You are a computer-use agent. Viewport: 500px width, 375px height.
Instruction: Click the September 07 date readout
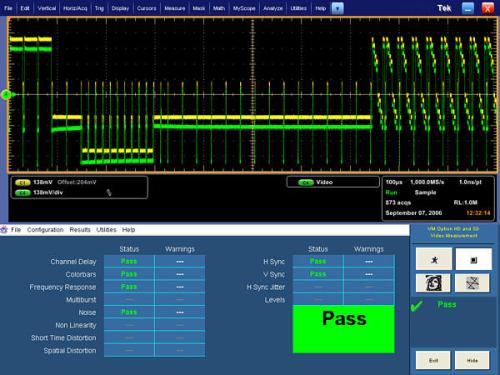(x=414, y=213)
